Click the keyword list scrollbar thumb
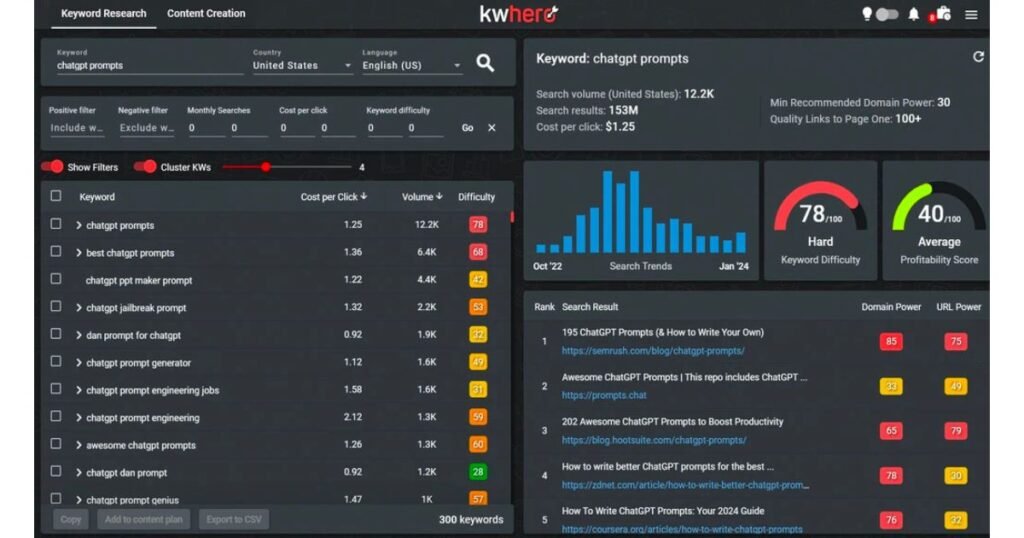Viewport: 1024px width, 538px height. coord(512,217)
